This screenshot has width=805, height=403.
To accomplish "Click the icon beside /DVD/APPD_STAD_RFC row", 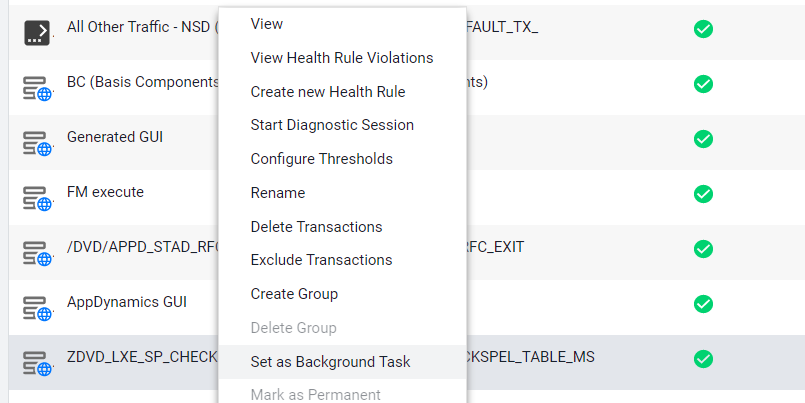I will (x=37, y=253).
